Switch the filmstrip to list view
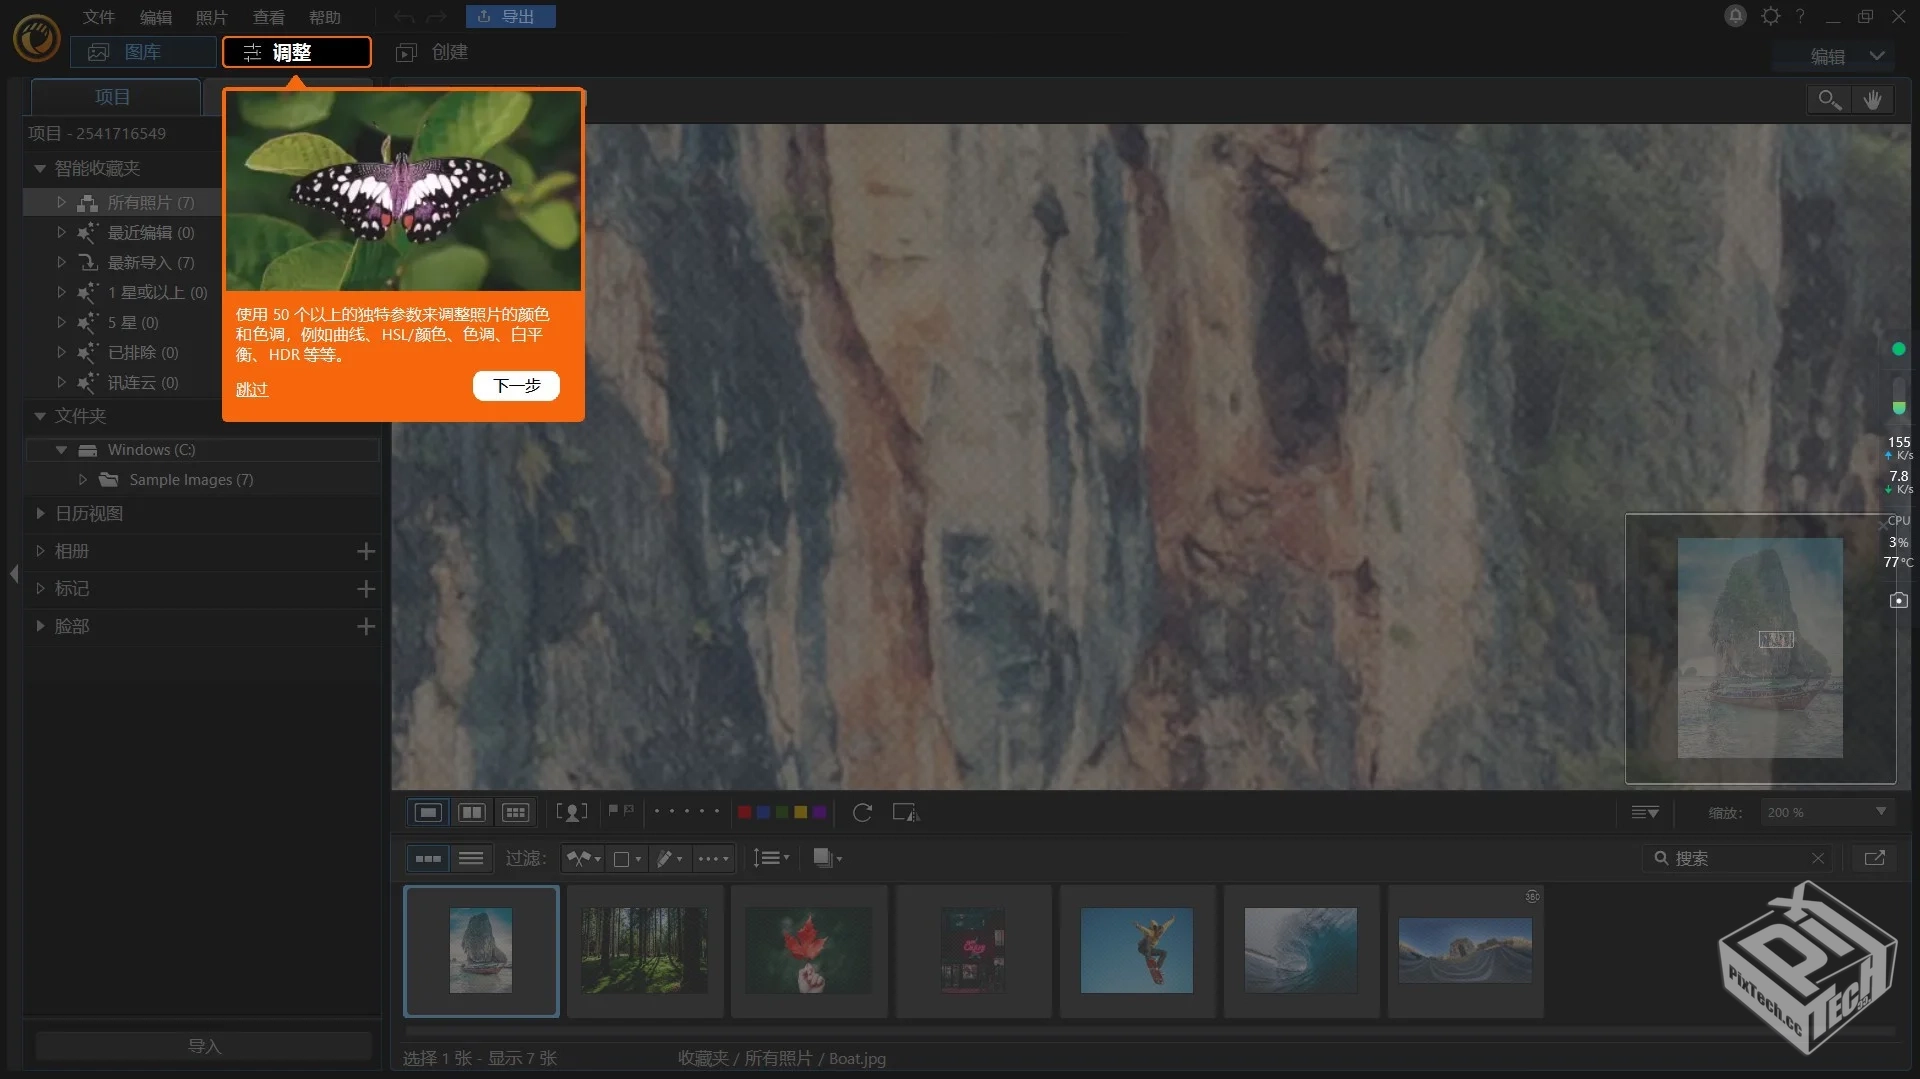 point(471,858)
